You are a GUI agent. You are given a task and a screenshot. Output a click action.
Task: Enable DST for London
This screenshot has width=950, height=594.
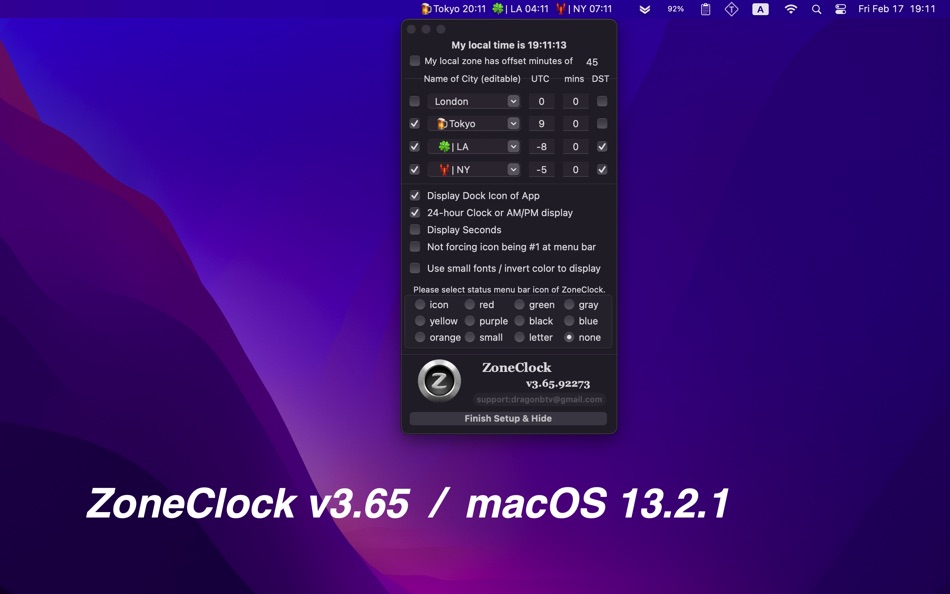tap(602, 101)
